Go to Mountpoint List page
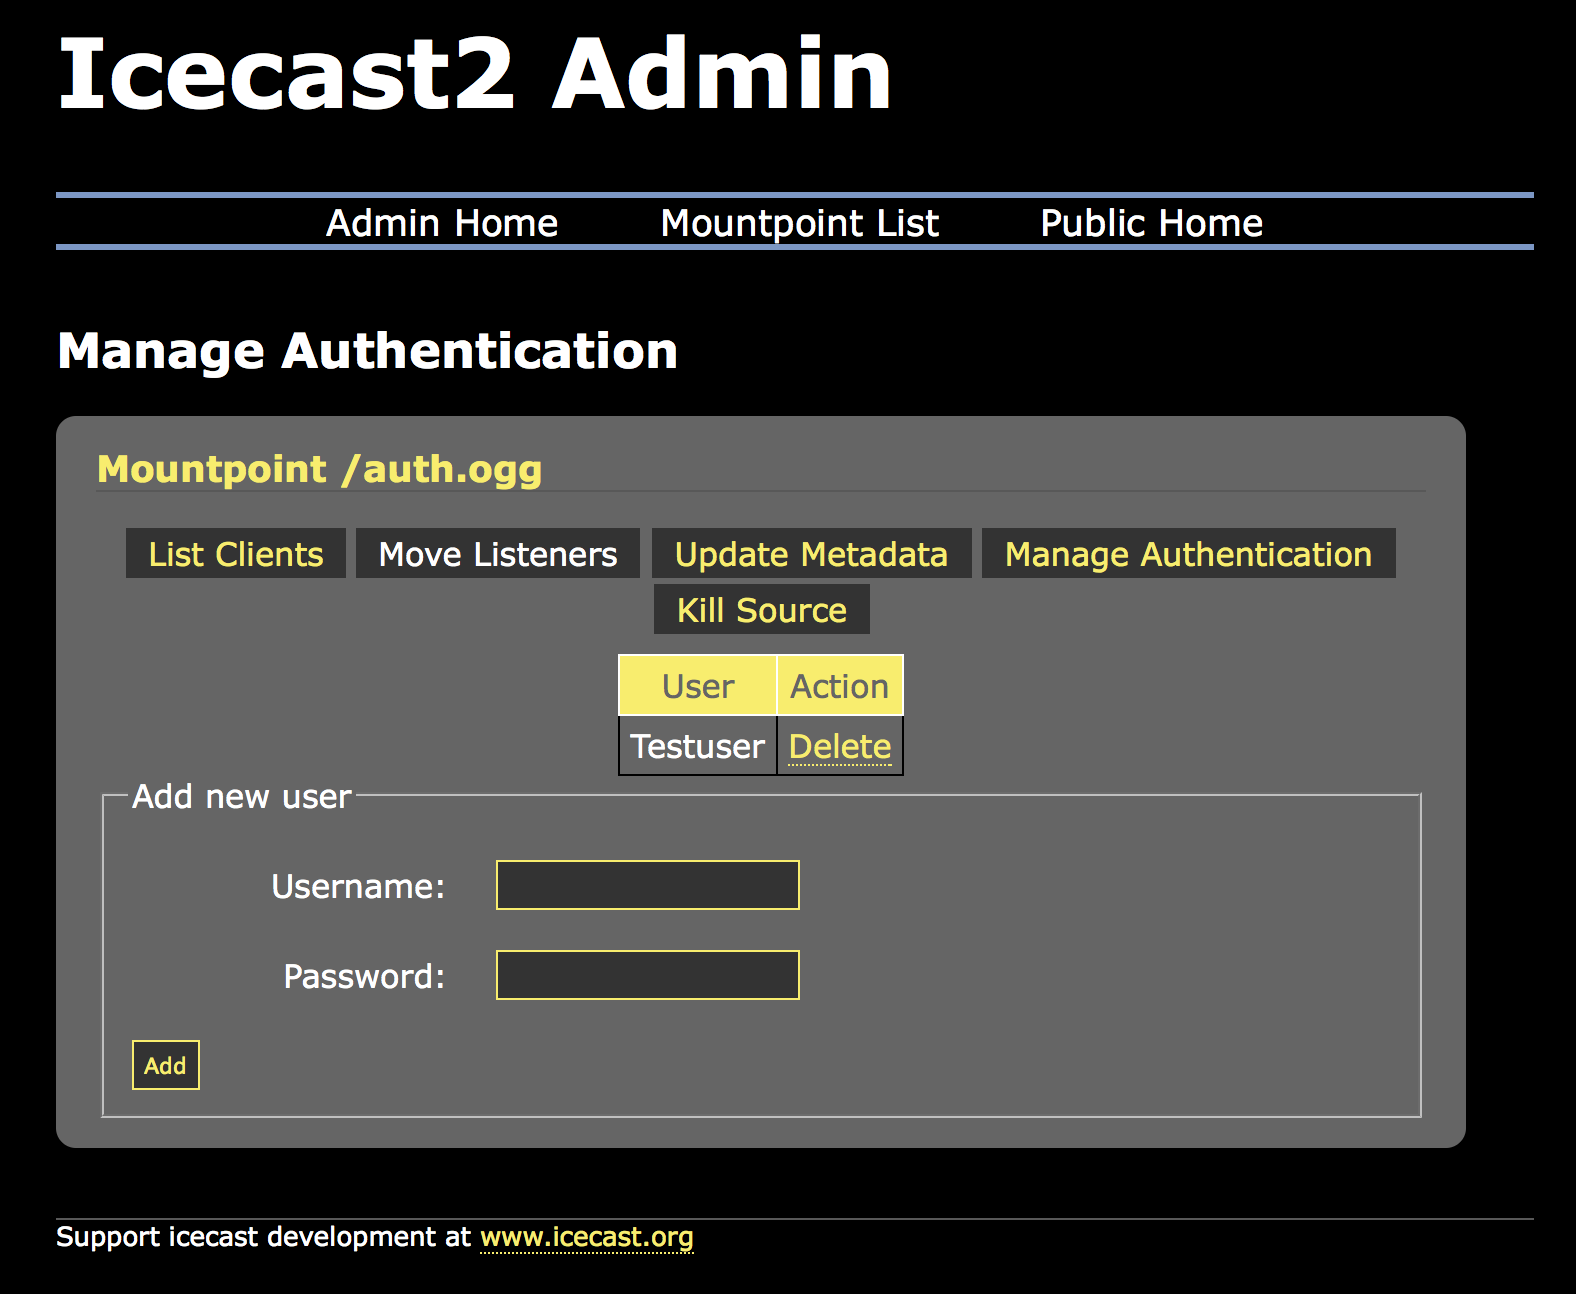 [x=799, y=223]
